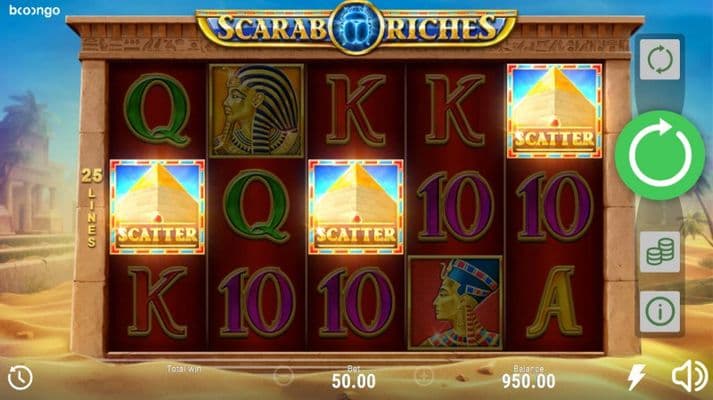Click the 950.00 balance display
The image size is (713, 400).
coord(528,381)
